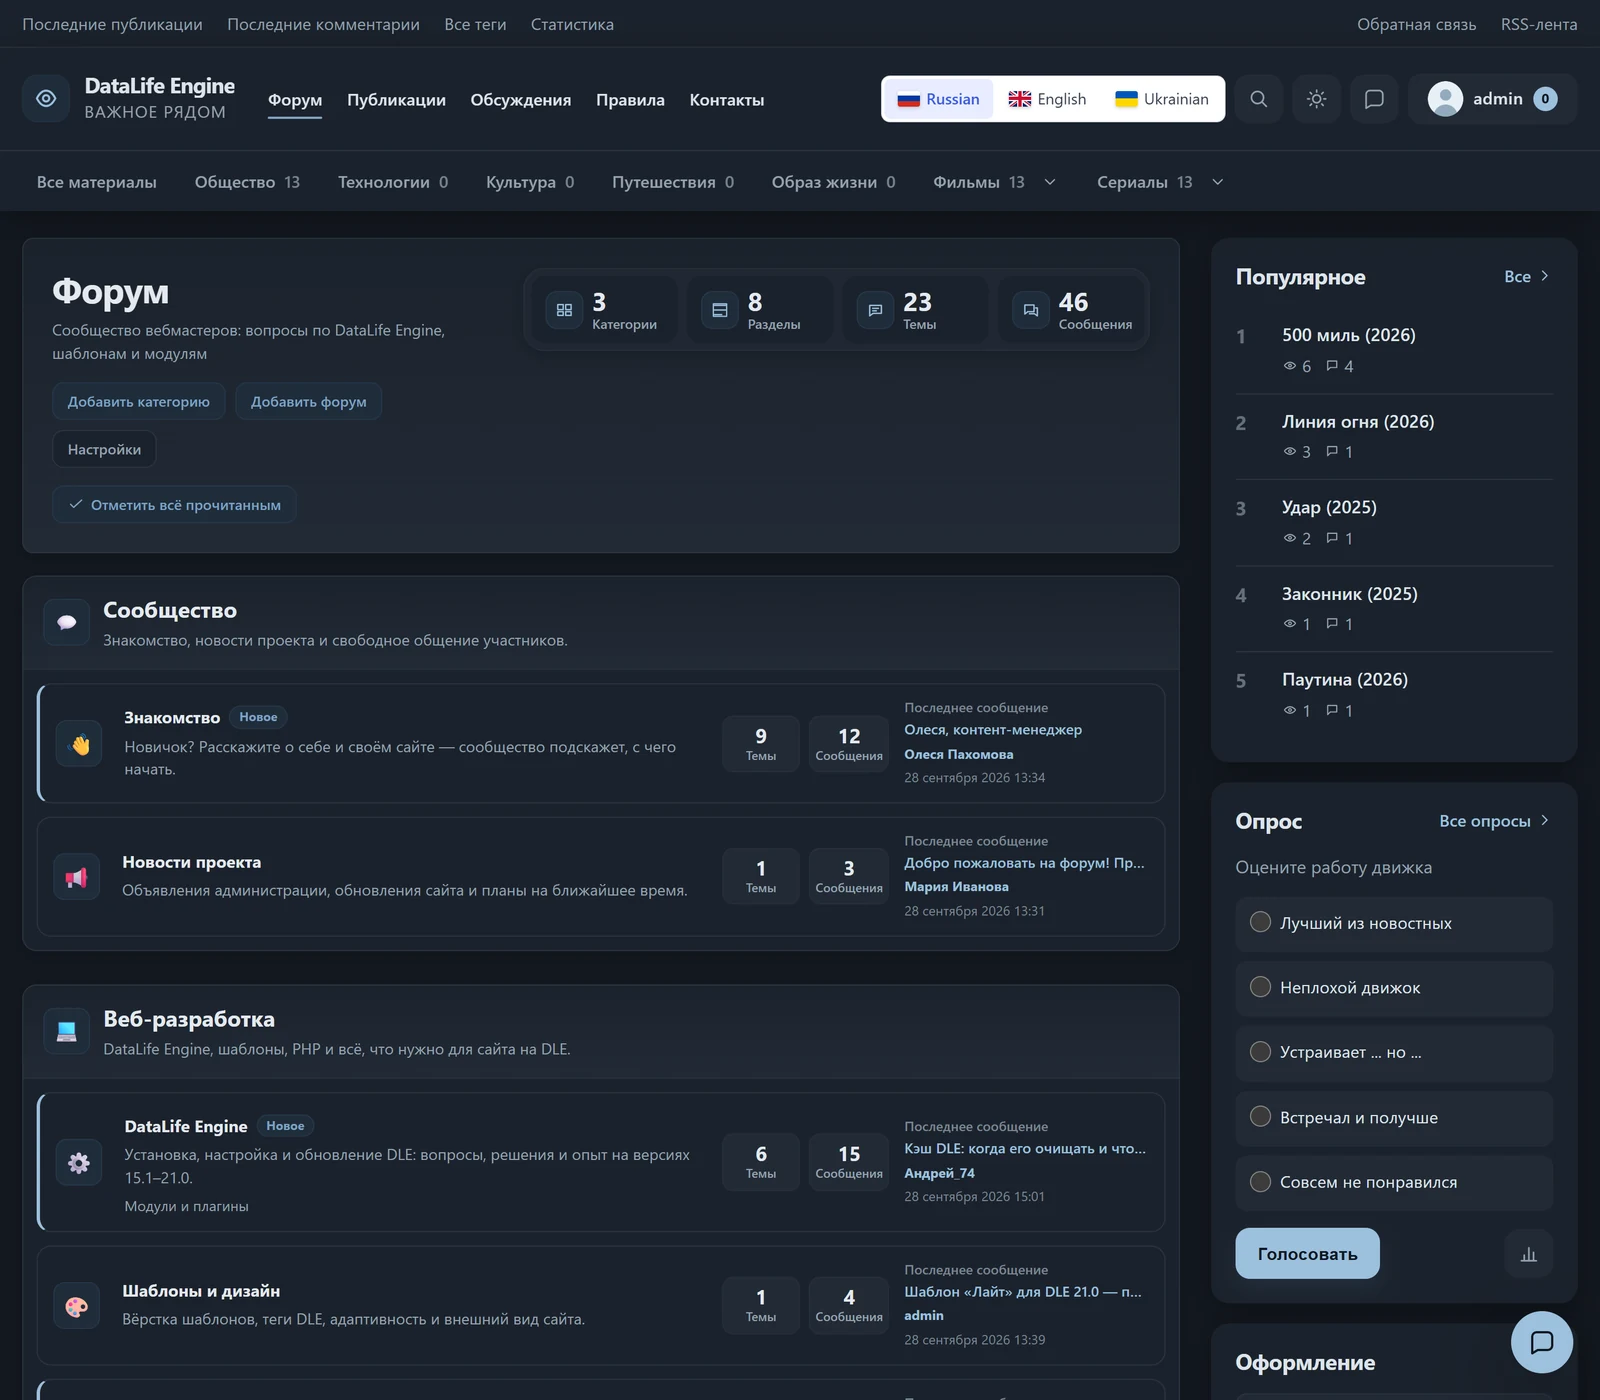The width and height of the screenshot is (1600, 1400).
Task: Switch language to Ukrainian
Action: click(1162, 99)
